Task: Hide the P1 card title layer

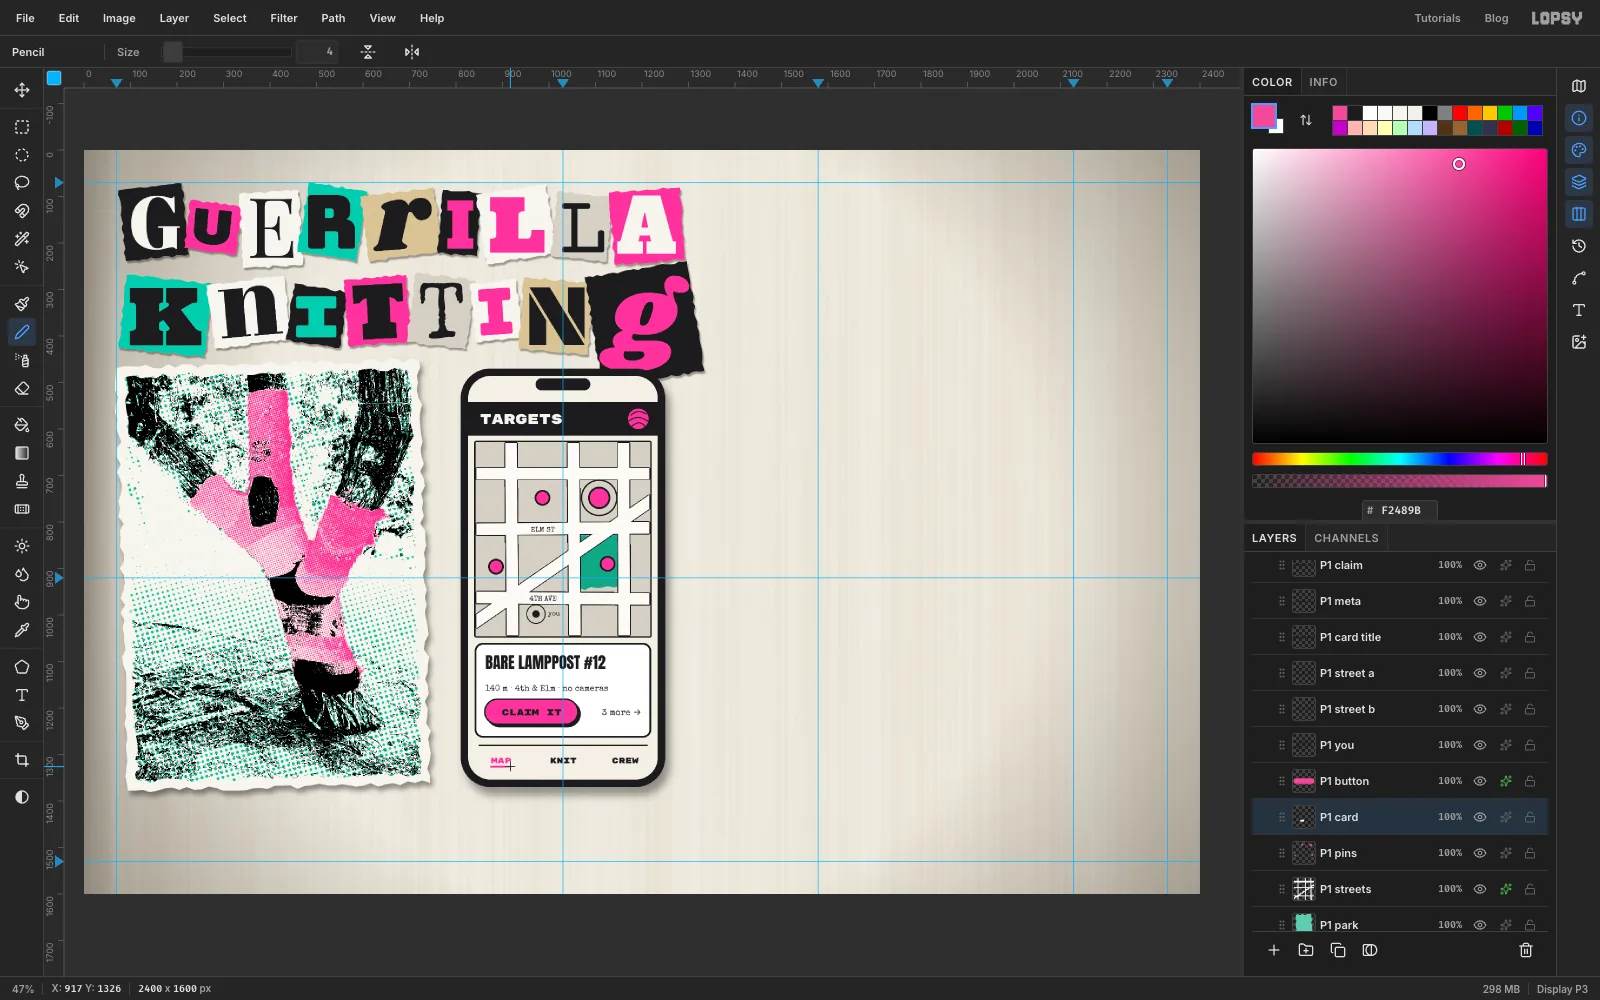Action: pos(1480,637)
